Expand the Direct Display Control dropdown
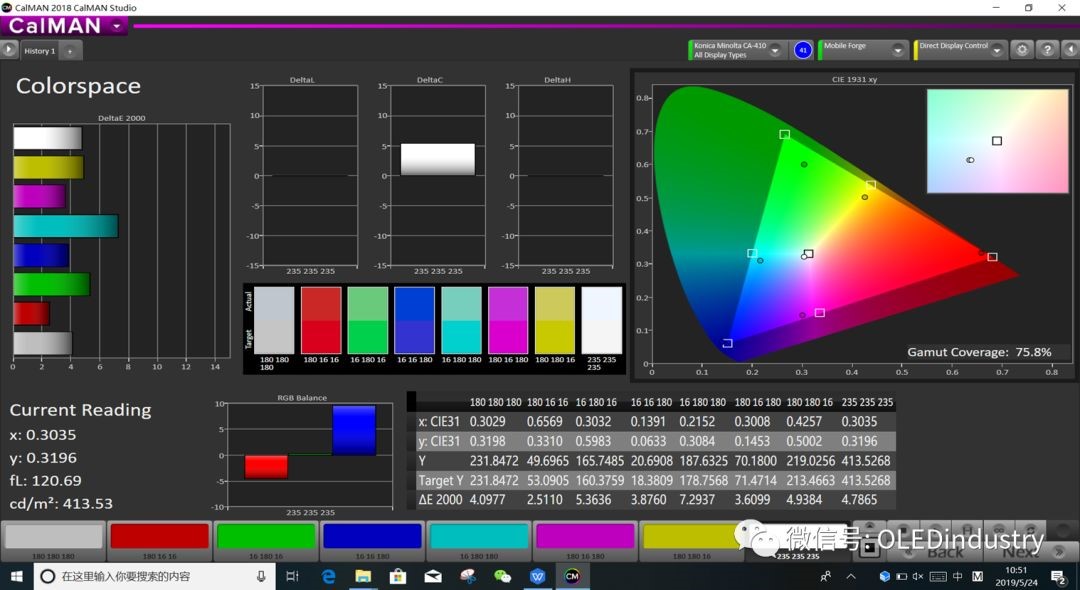Screen dimensions: 1080x590 tap(997, 50)
